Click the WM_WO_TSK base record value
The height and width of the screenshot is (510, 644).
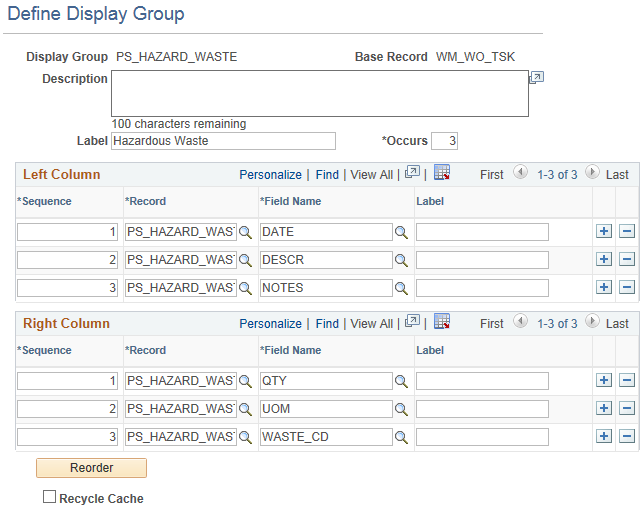tap(475, 57)
